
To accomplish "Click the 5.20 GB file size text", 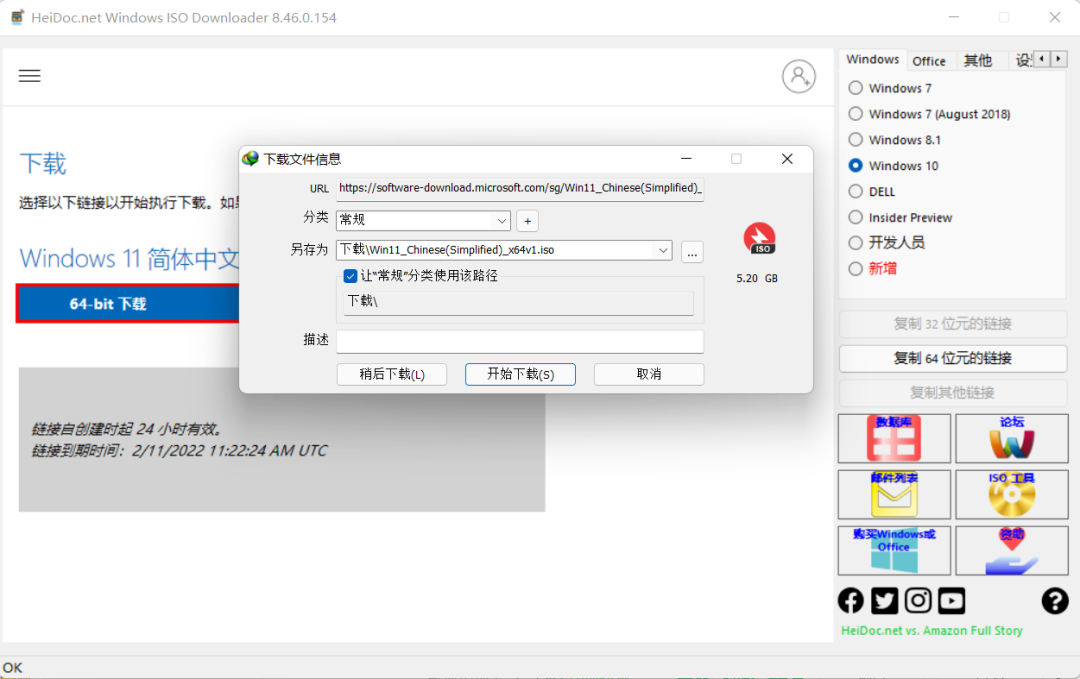I will click(756, 278).
